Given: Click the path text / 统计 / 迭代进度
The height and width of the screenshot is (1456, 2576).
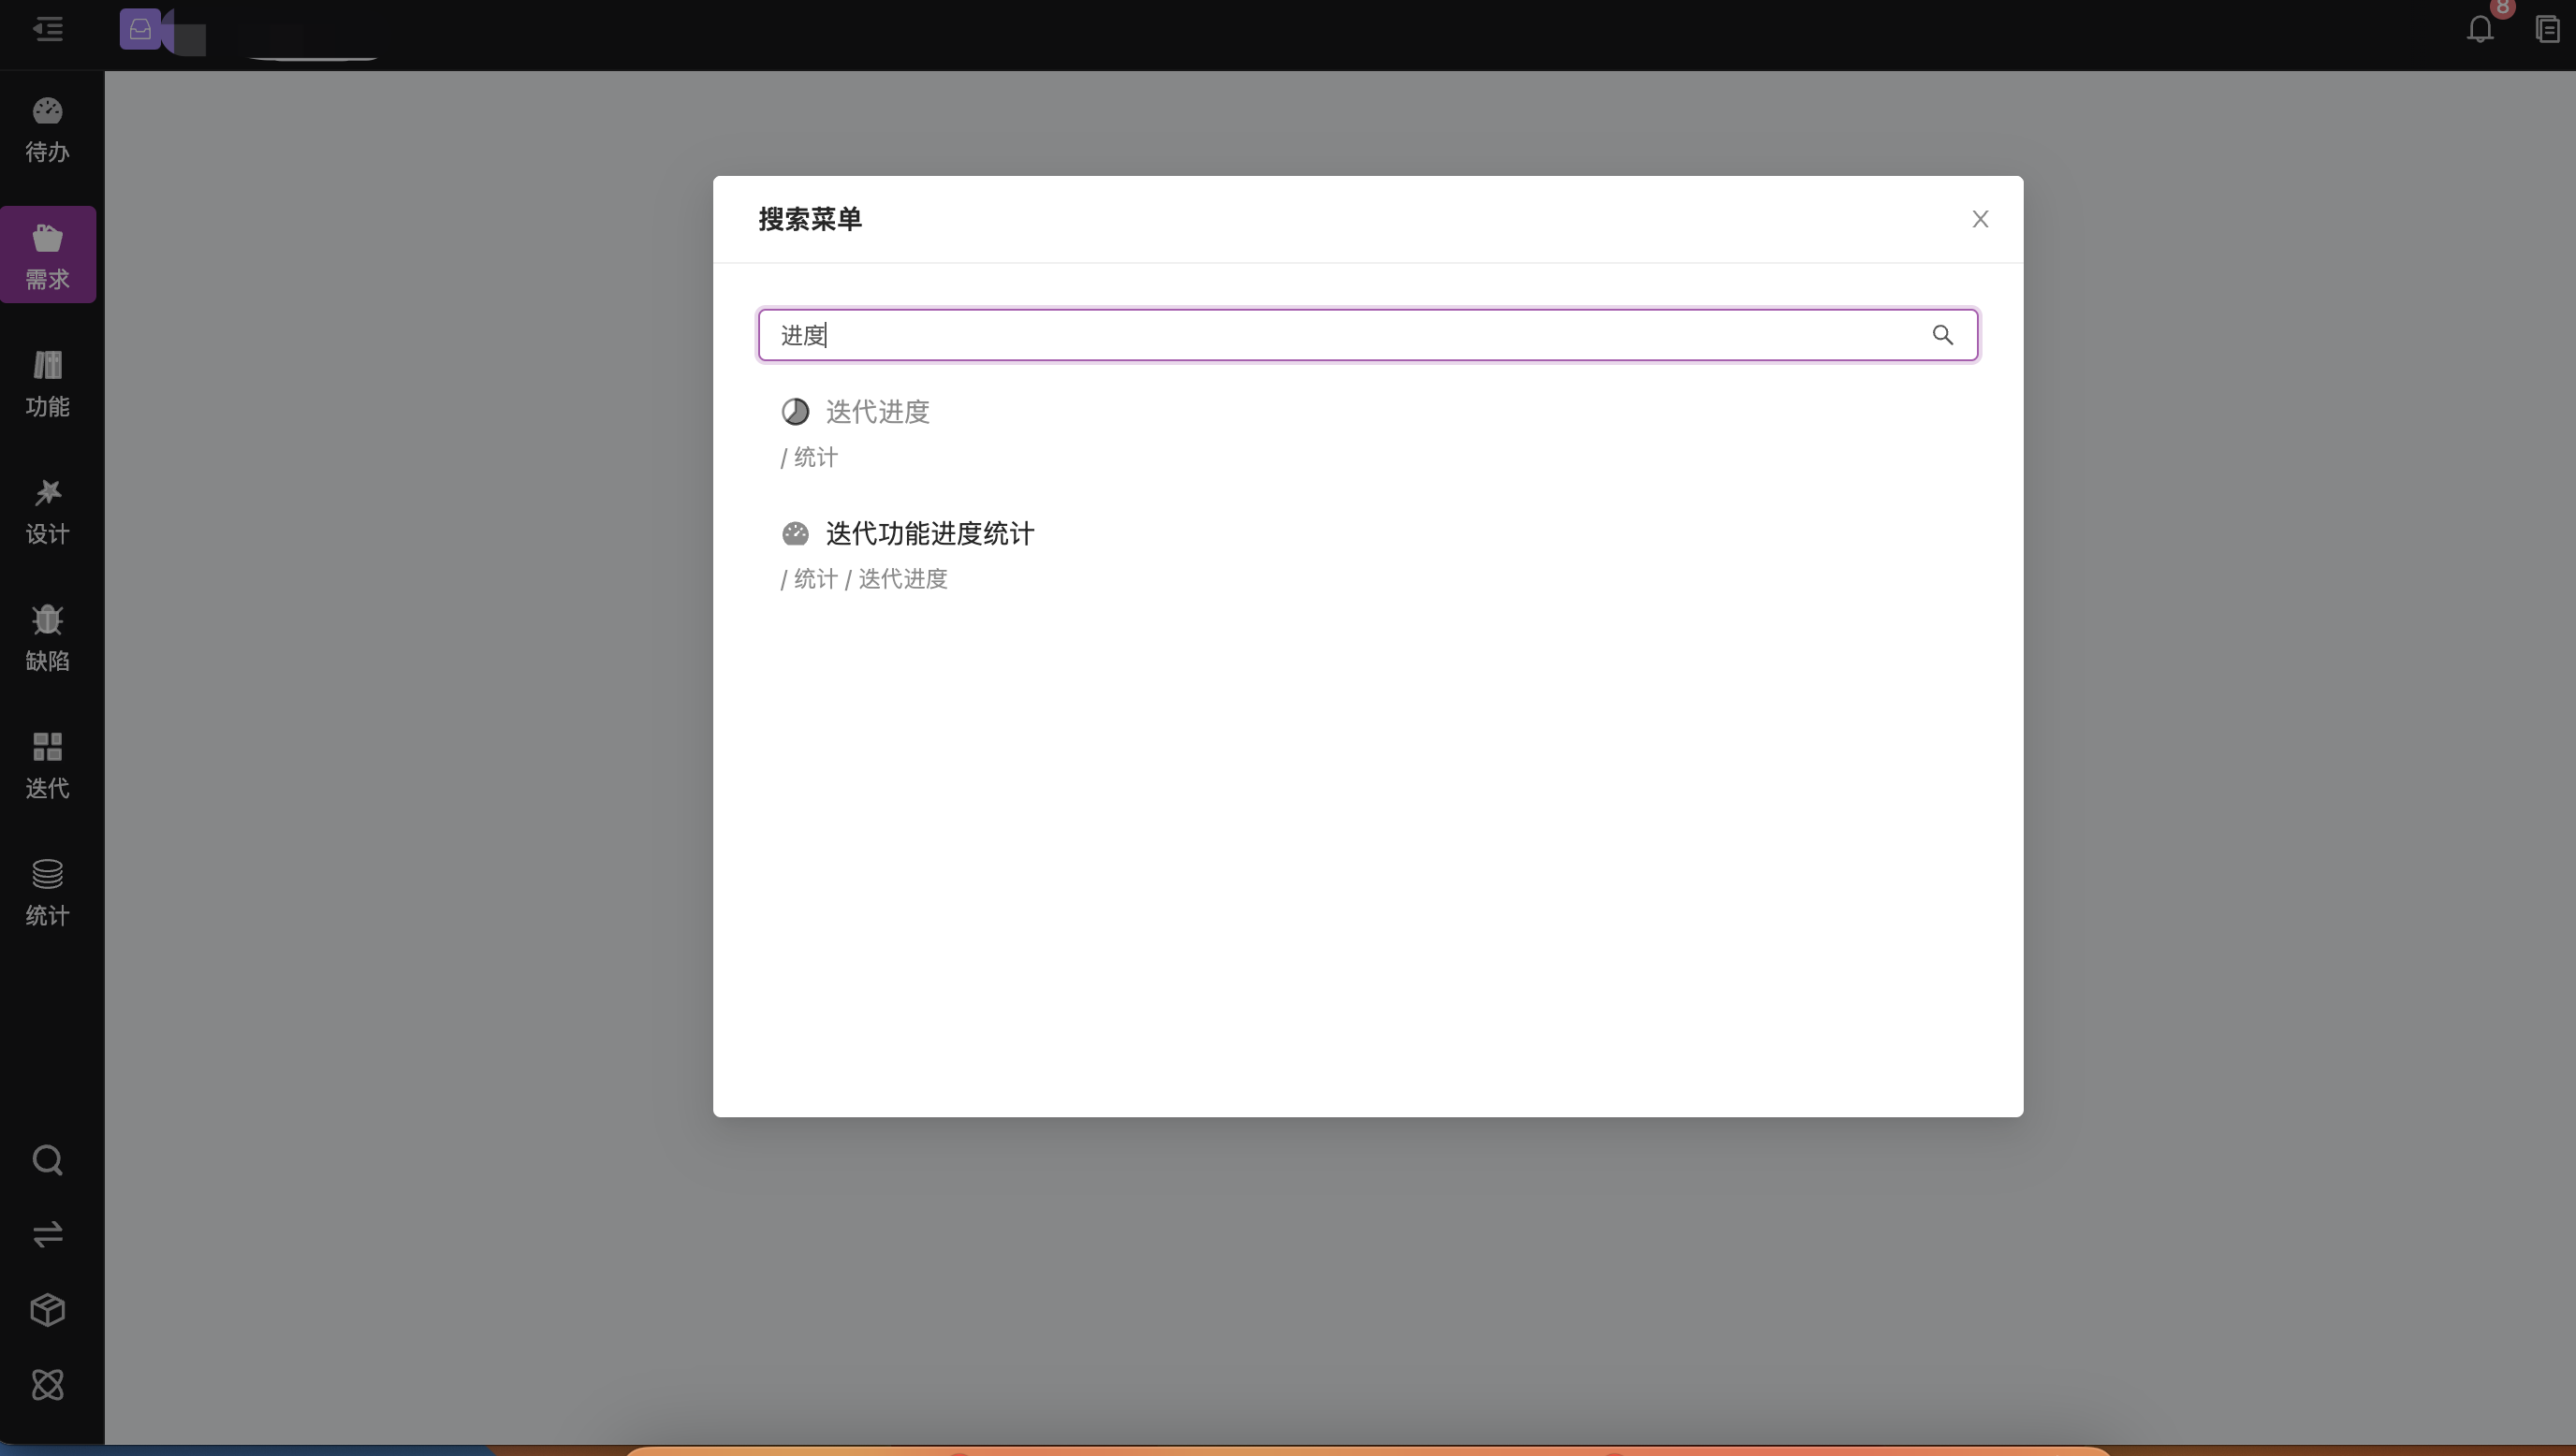Looking at the screenshot, I should pos(864,579).
